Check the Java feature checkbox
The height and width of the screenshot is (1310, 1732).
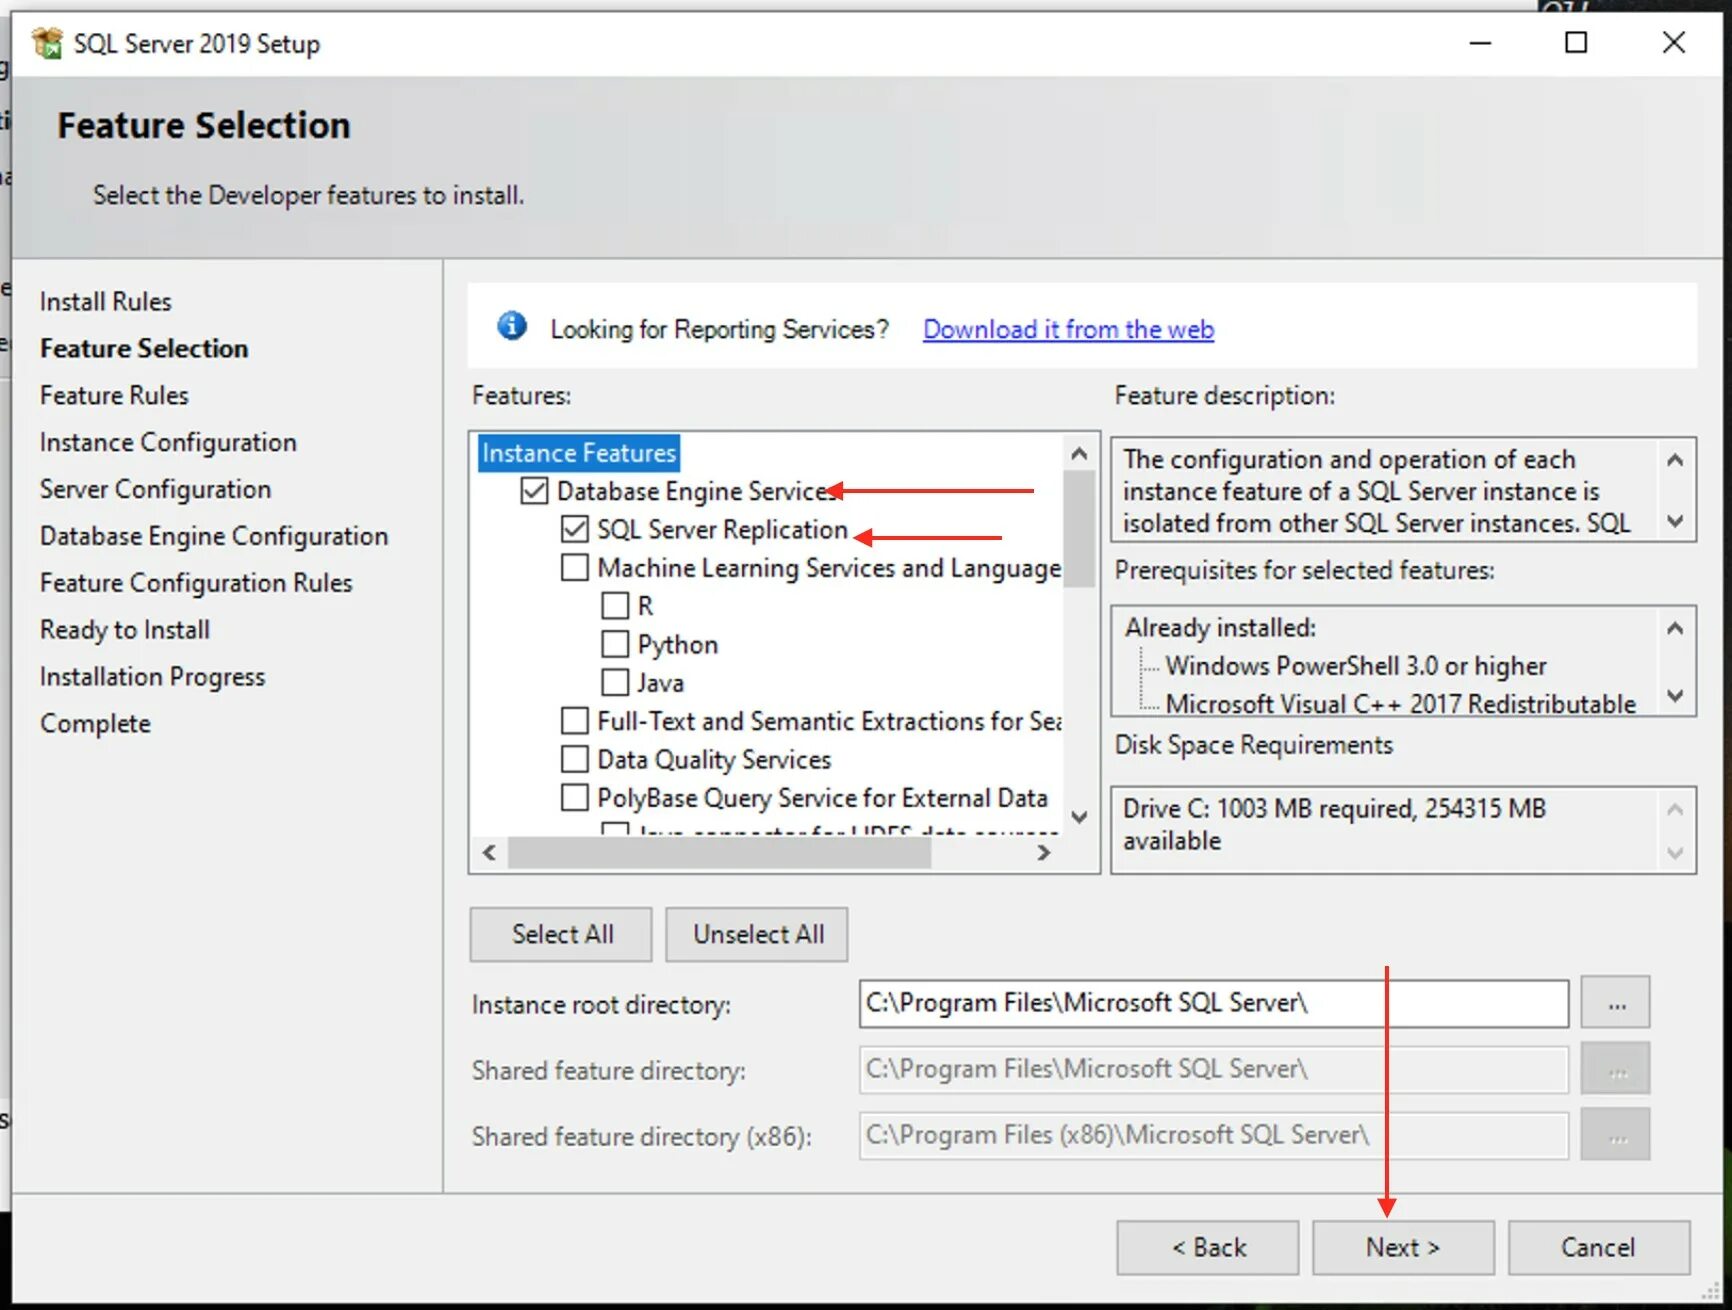tap(615, 682)
